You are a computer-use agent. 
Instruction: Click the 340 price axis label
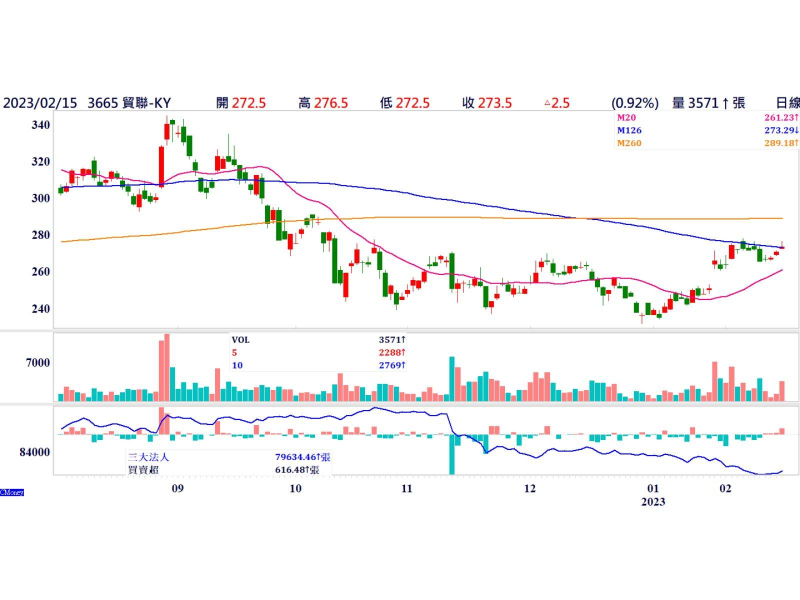41,125
